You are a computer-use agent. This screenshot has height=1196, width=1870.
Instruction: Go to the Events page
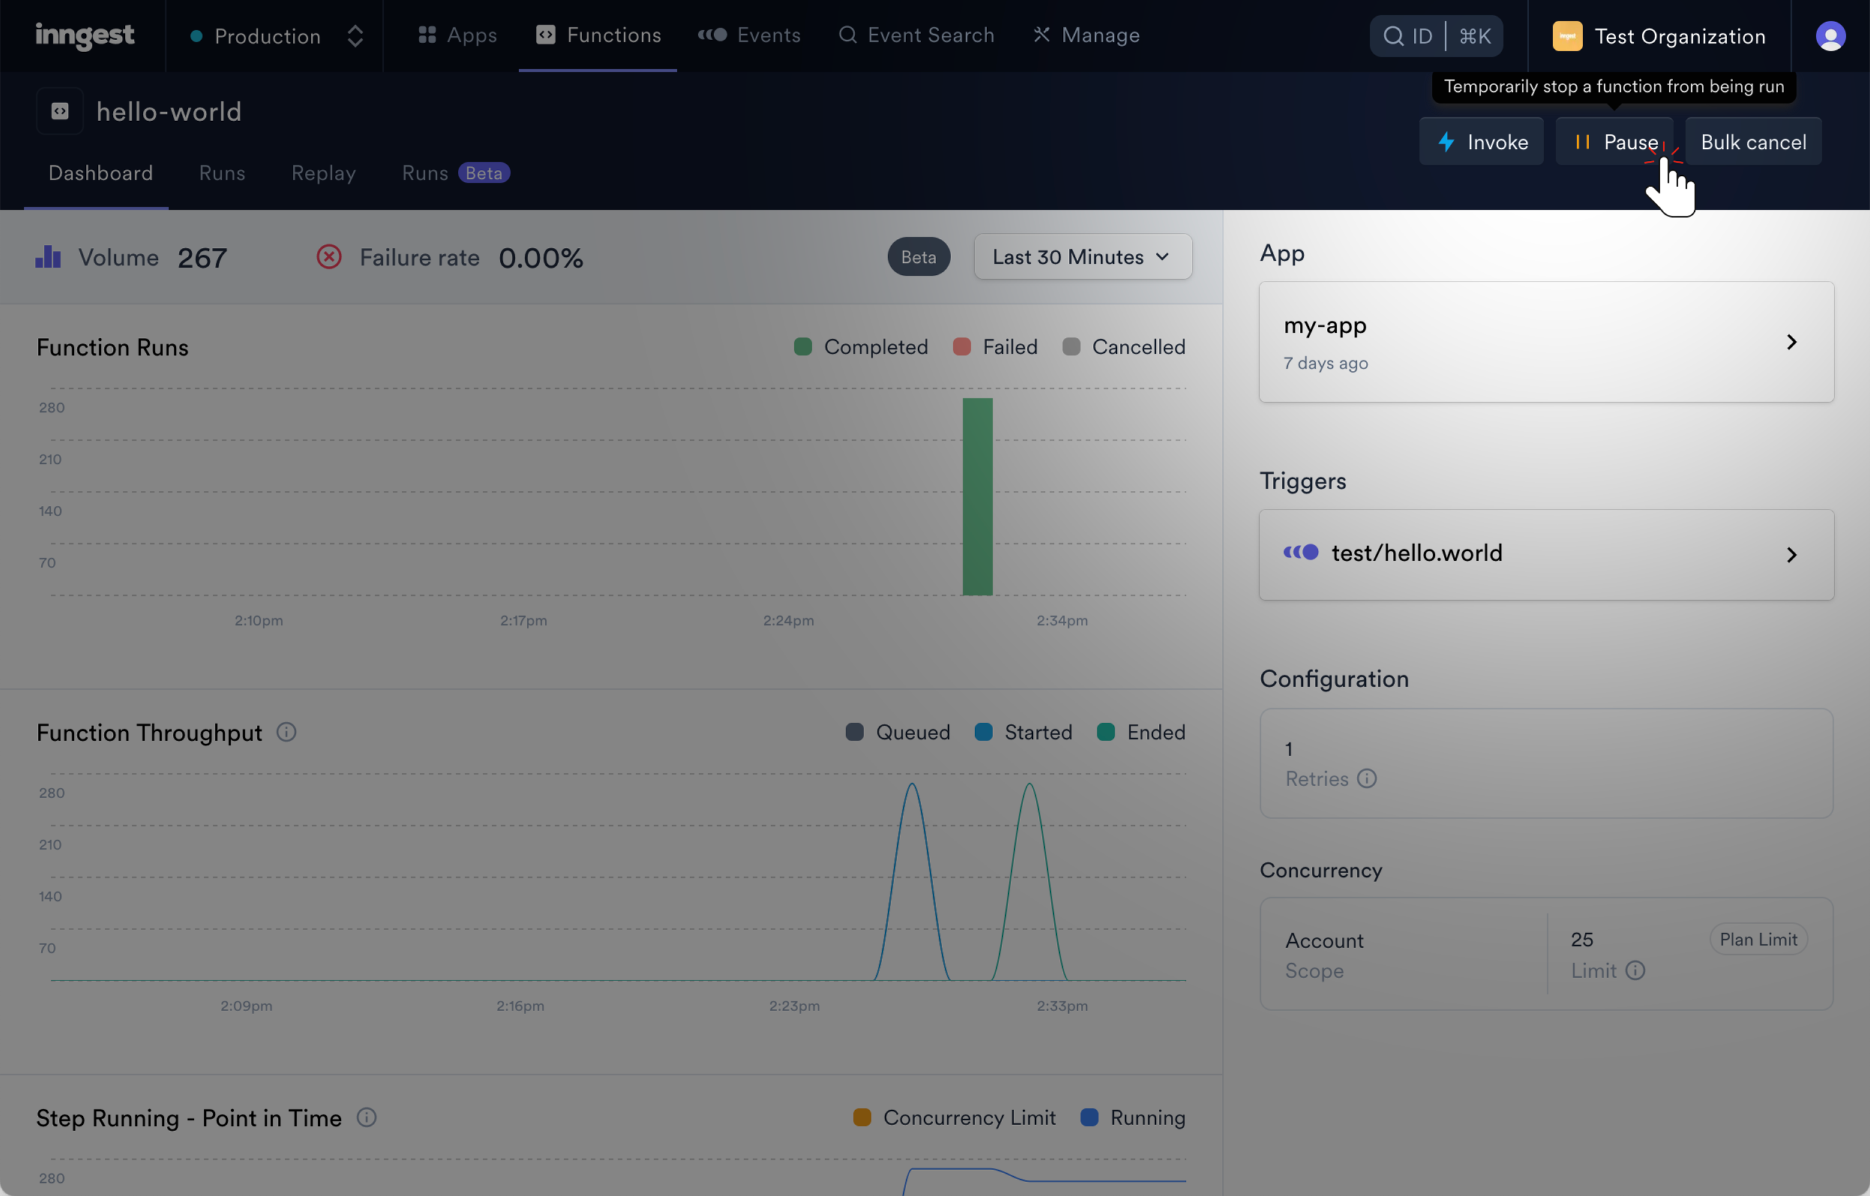coord(749,35)
